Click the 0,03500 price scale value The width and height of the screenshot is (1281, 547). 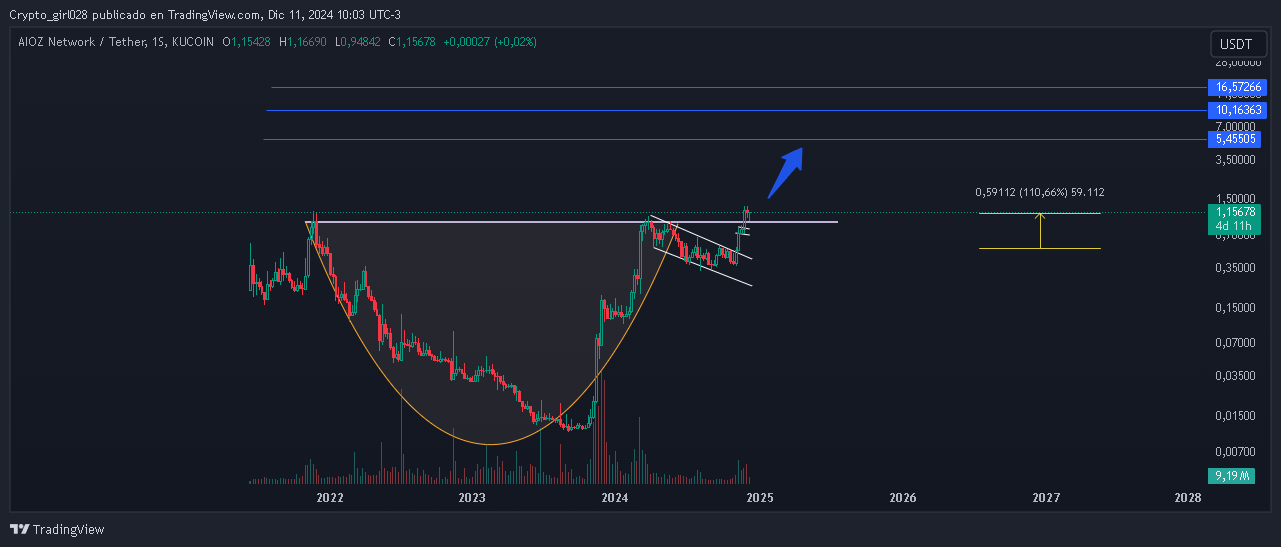(1235, 376)
